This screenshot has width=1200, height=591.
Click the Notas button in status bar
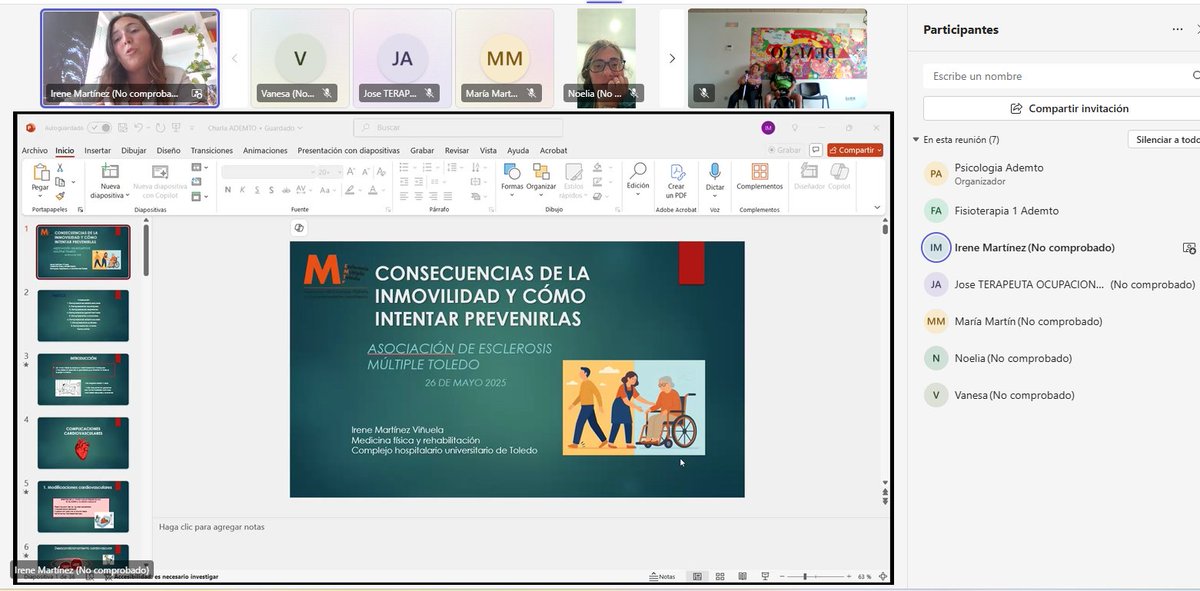(x=663, y=577)
